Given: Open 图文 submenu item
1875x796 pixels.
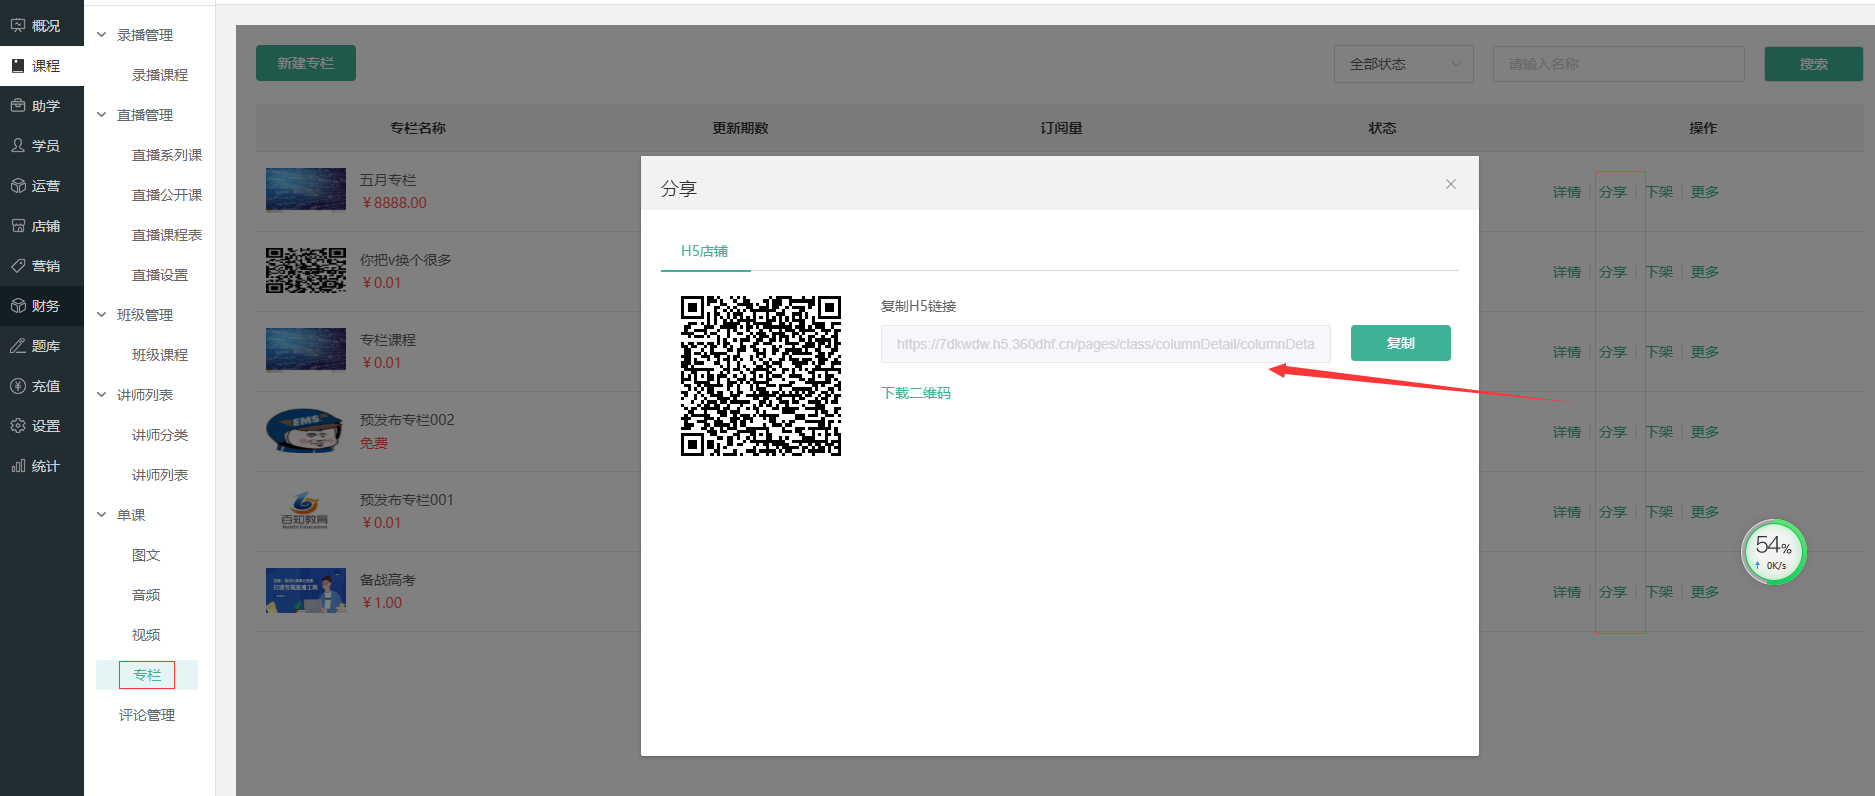Looking at the screenshot, I should [146, 555].
